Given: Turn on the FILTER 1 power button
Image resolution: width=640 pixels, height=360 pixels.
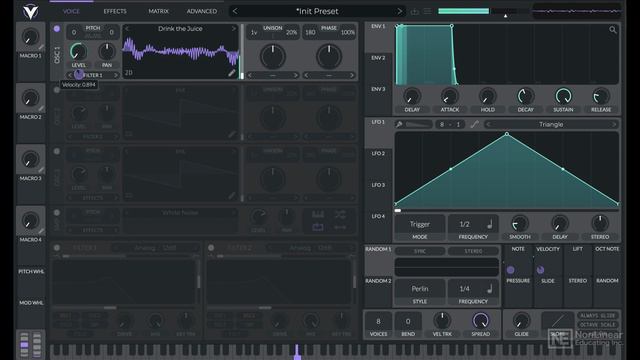Looking at the screenshot, I should coord(57,248).
